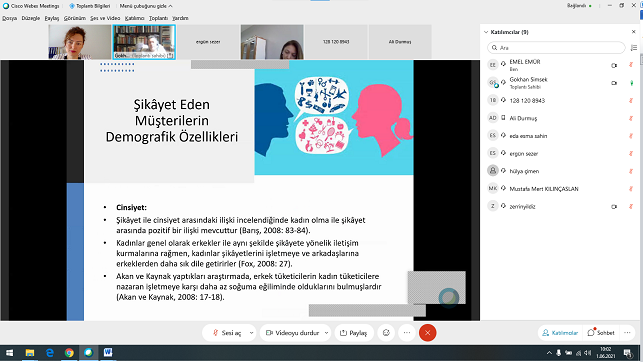Click muted mic icon in zerrinyildiz row
Screen dimensions: 643x362
pos(631,206)
